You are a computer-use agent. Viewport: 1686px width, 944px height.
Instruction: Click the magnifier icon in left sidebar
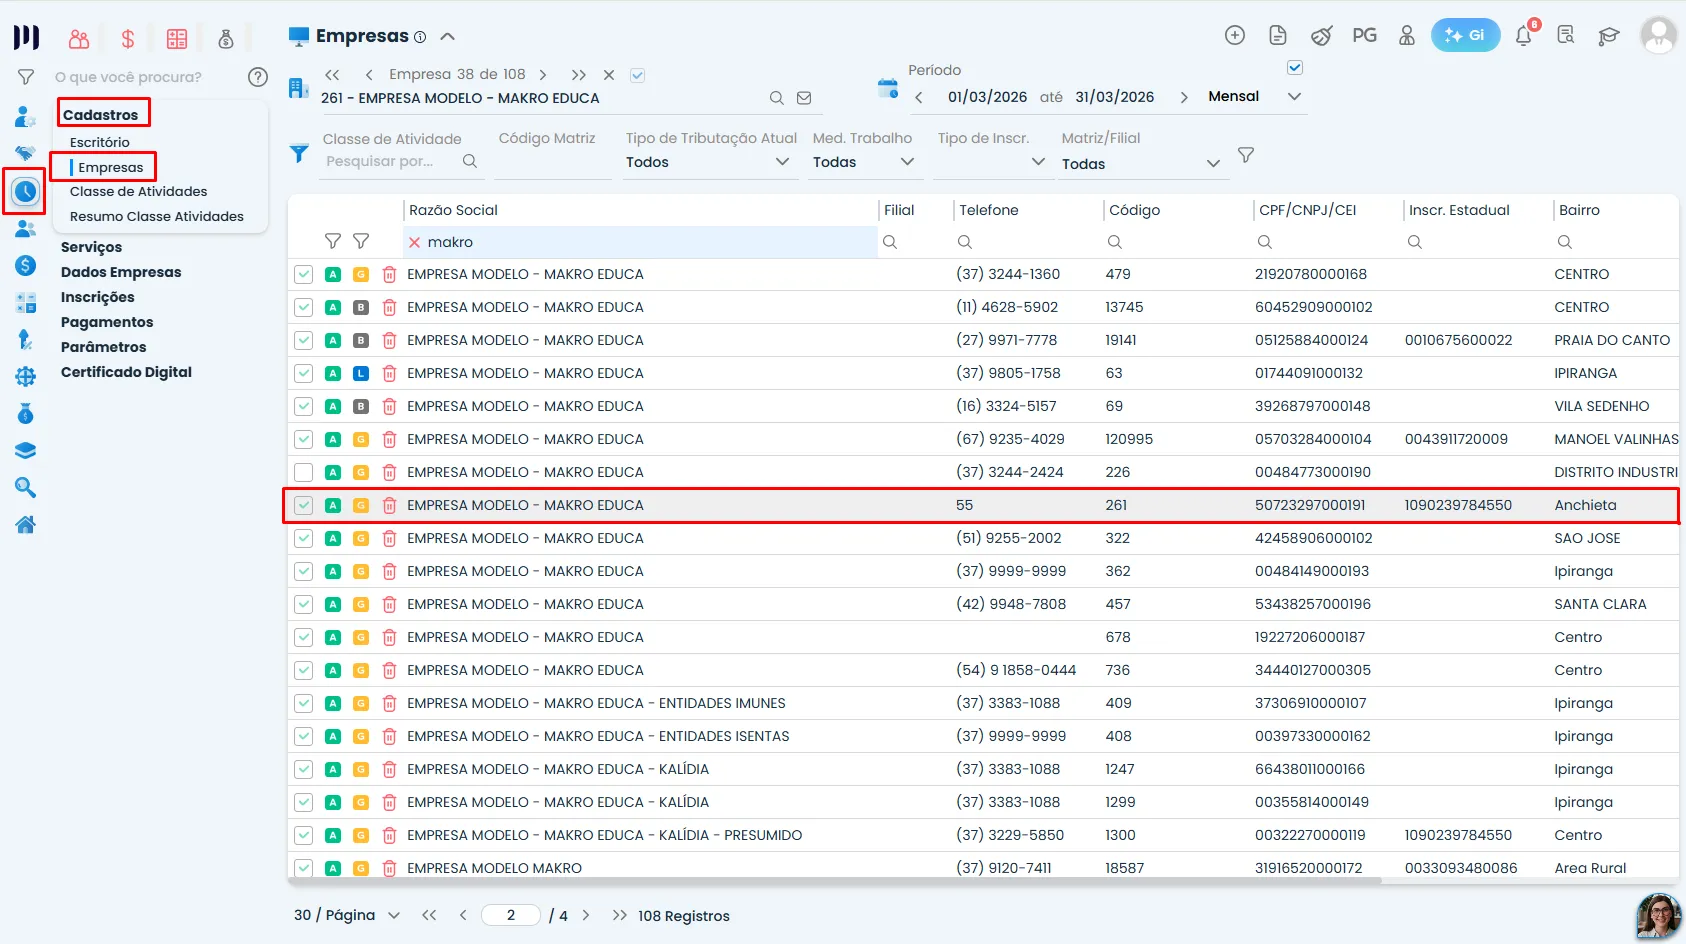(25, 487)
